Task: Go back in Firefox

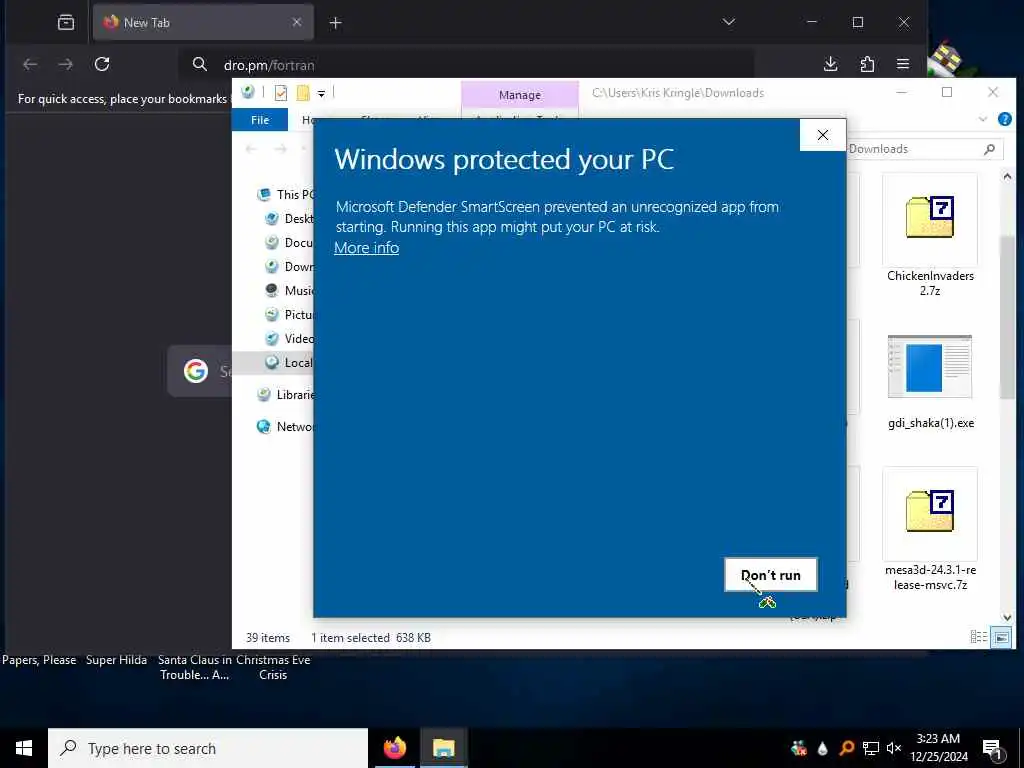Action: tap(30, 64)
